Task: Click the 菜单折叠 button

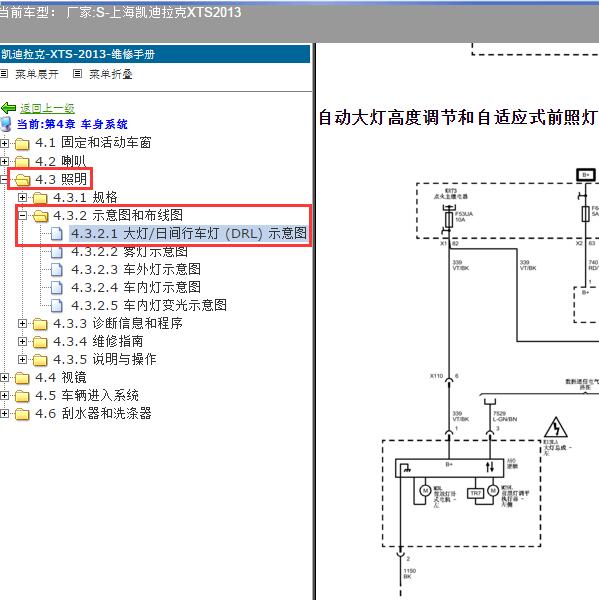Action: click(111, 74)
